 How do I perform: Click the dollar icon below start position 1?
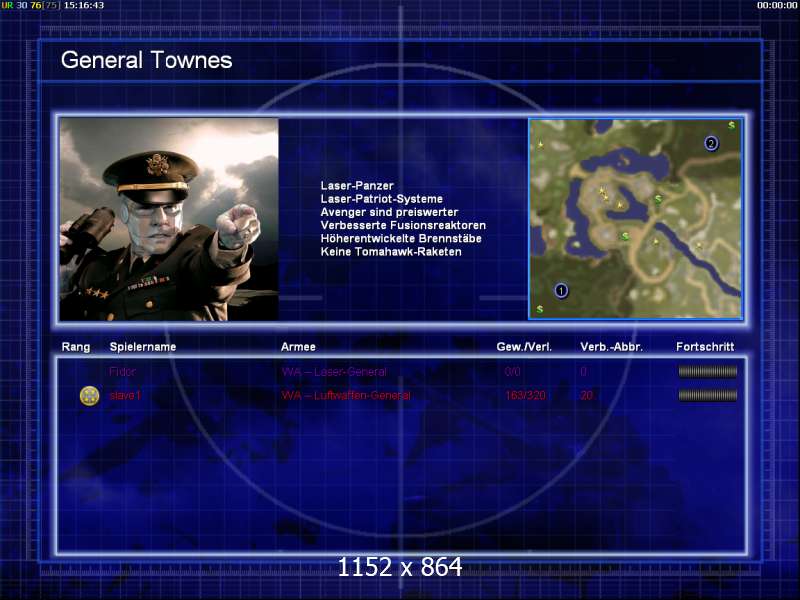coord(540,309)
